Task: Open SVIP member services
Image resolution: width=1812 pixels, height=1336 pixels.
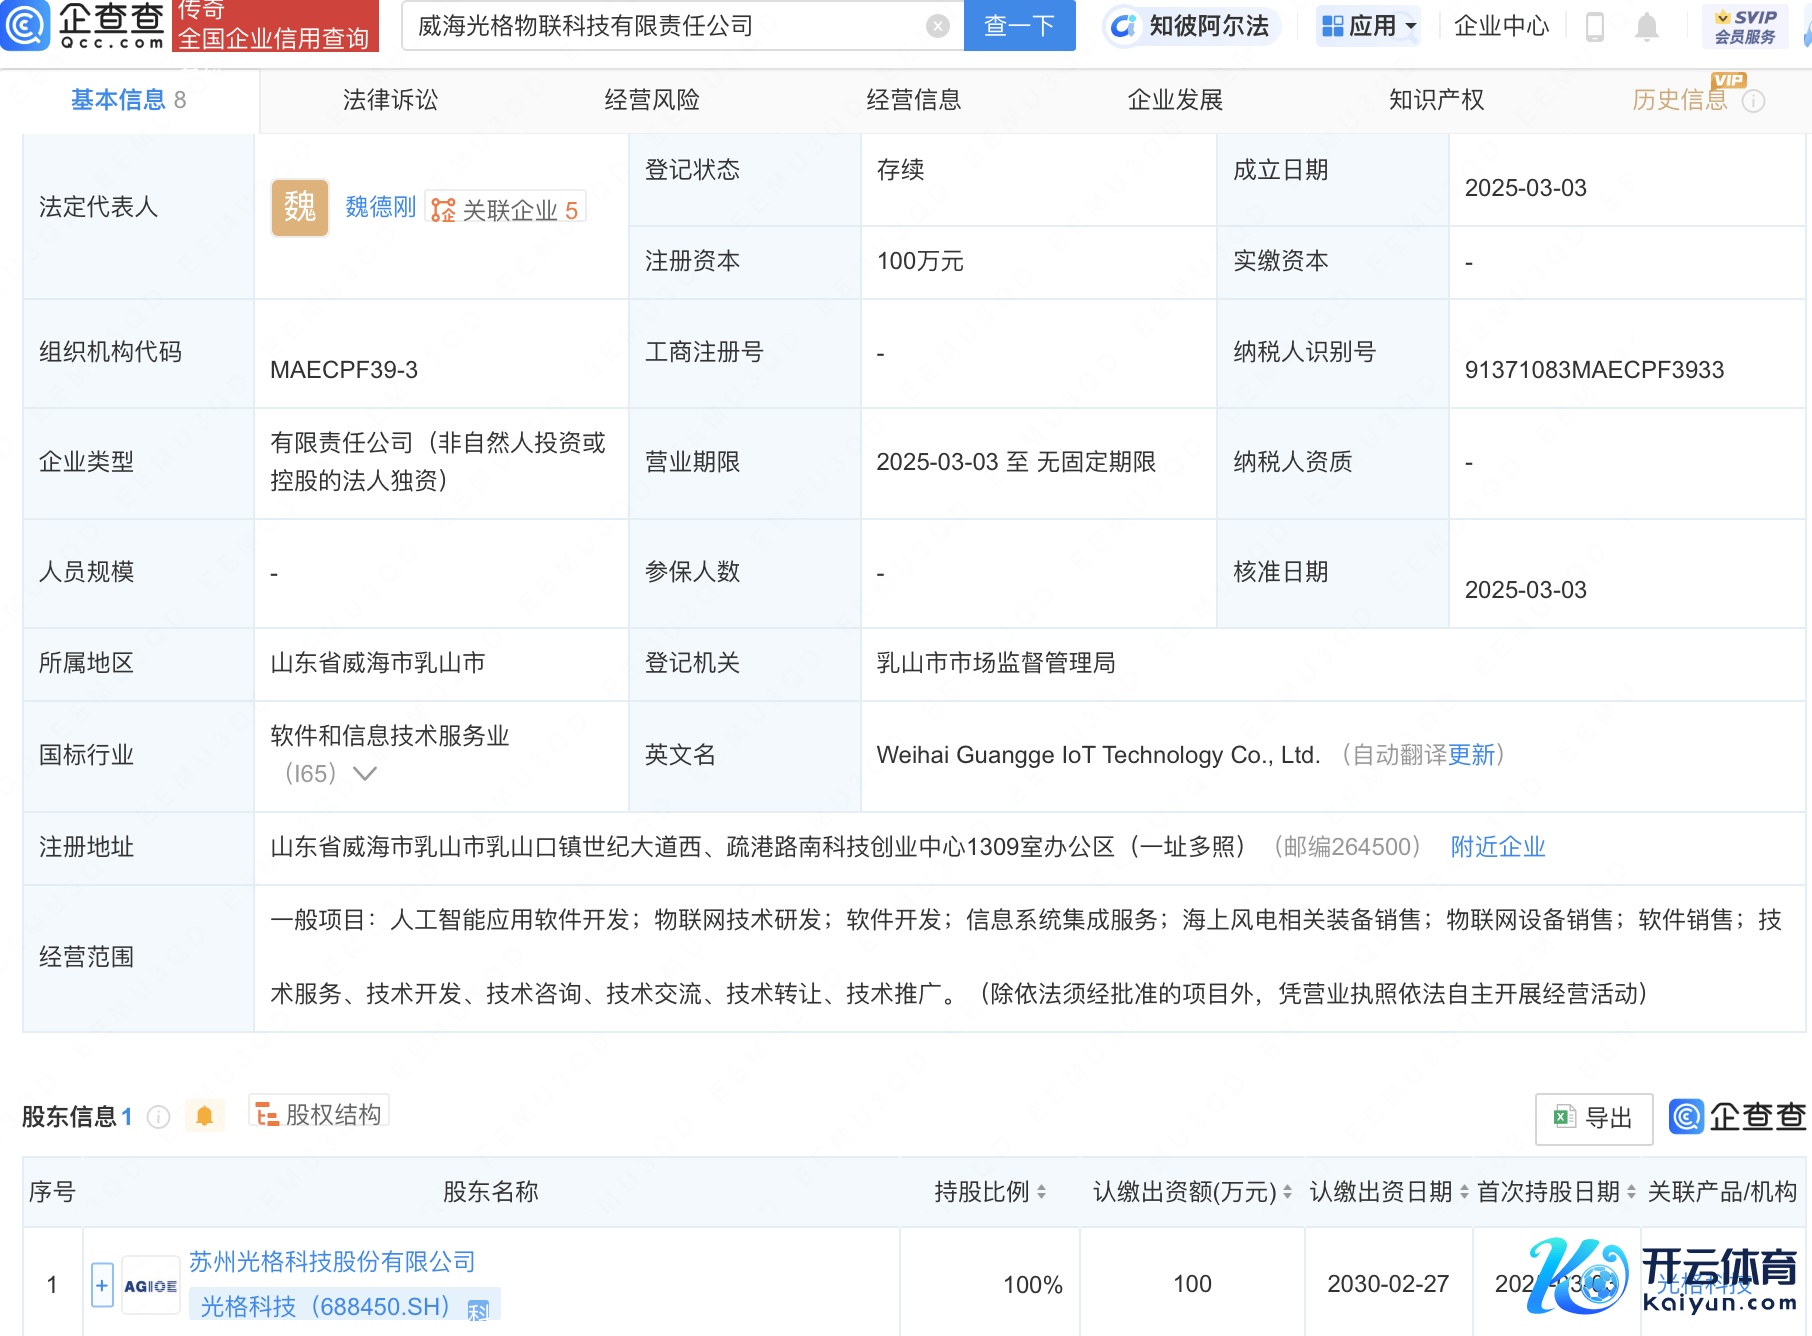Action: (1745, 26)
